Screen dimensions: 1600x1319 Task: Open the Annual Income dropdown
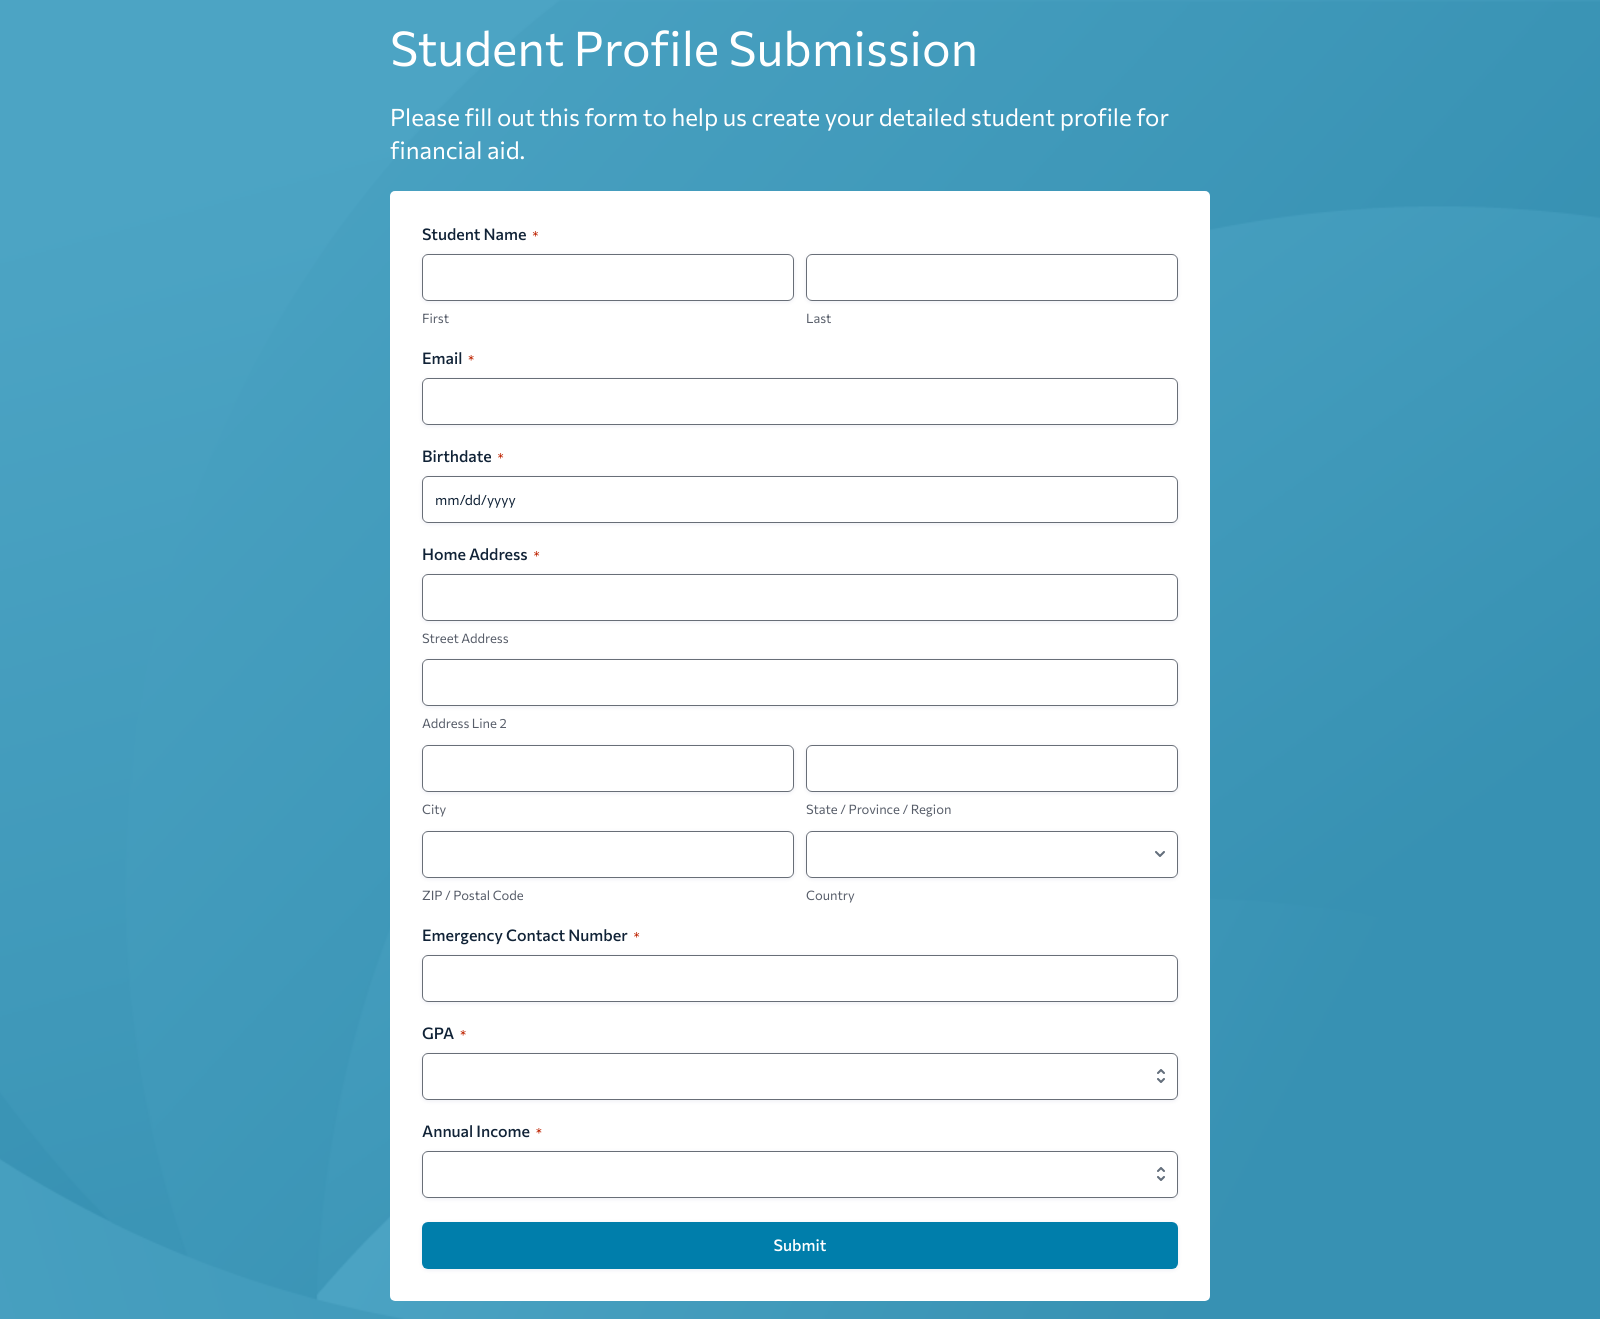click(799, 1174)
